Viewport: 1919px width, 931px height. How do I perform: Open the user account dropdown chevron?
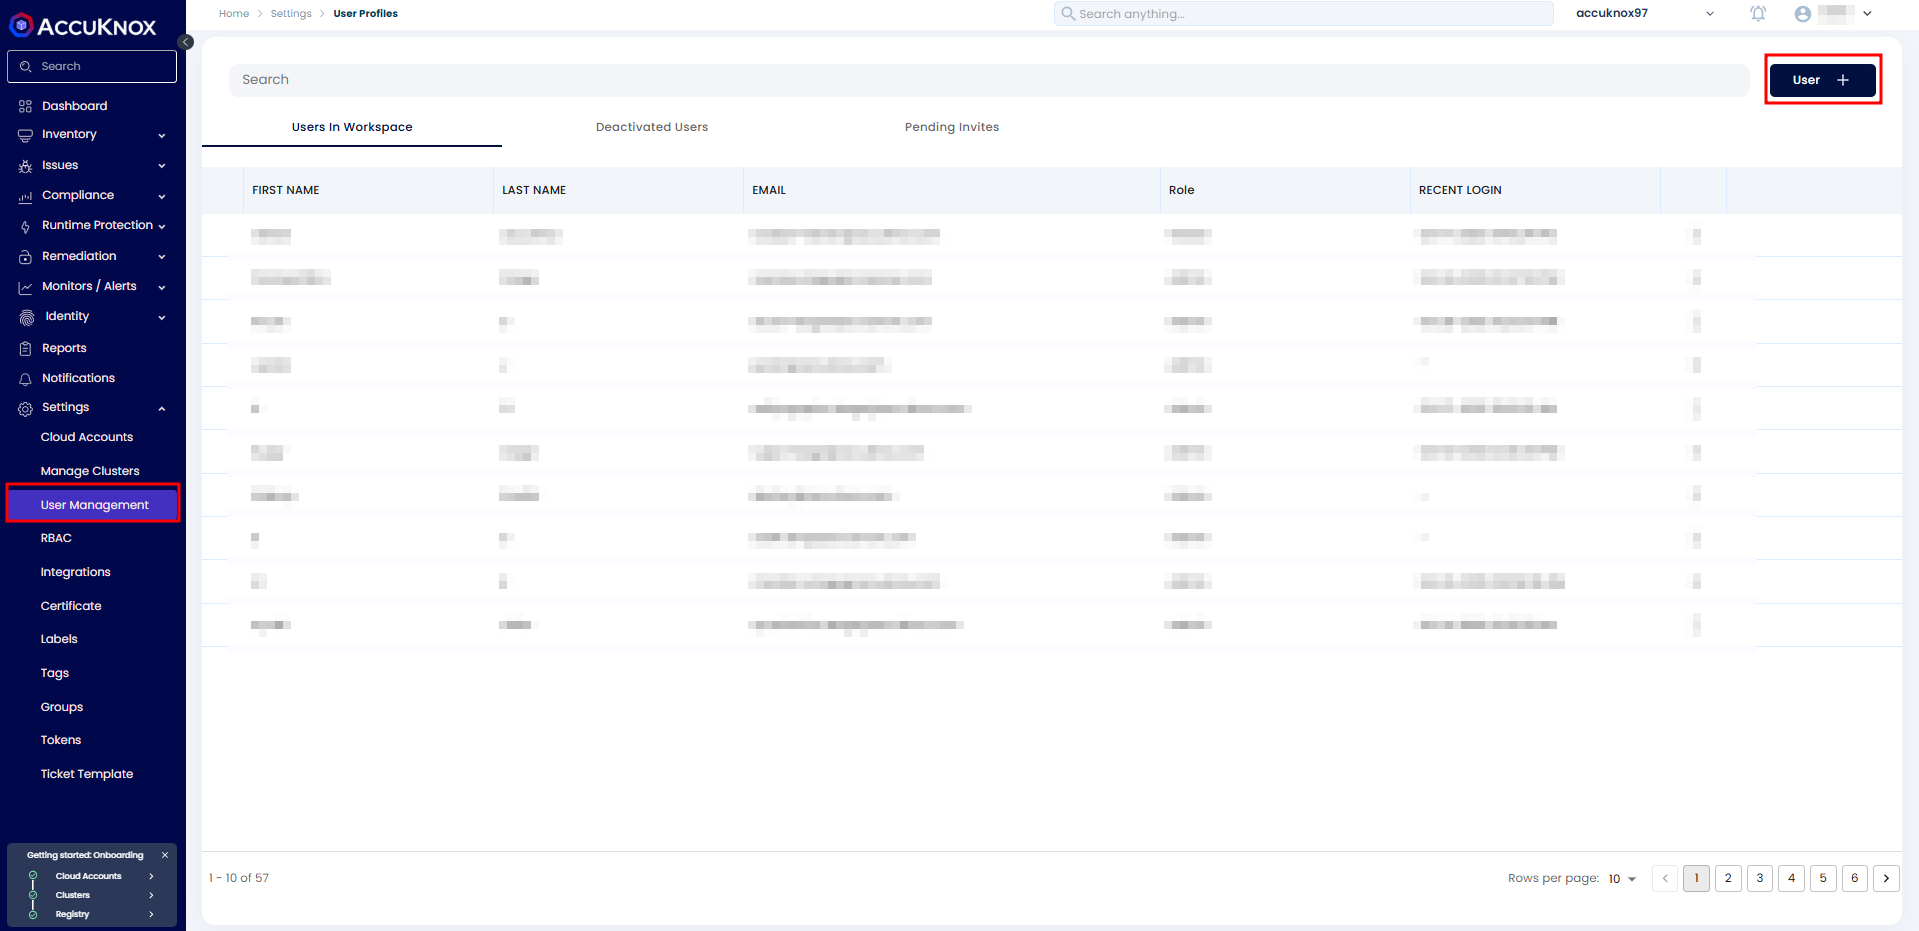[1867, 14]
